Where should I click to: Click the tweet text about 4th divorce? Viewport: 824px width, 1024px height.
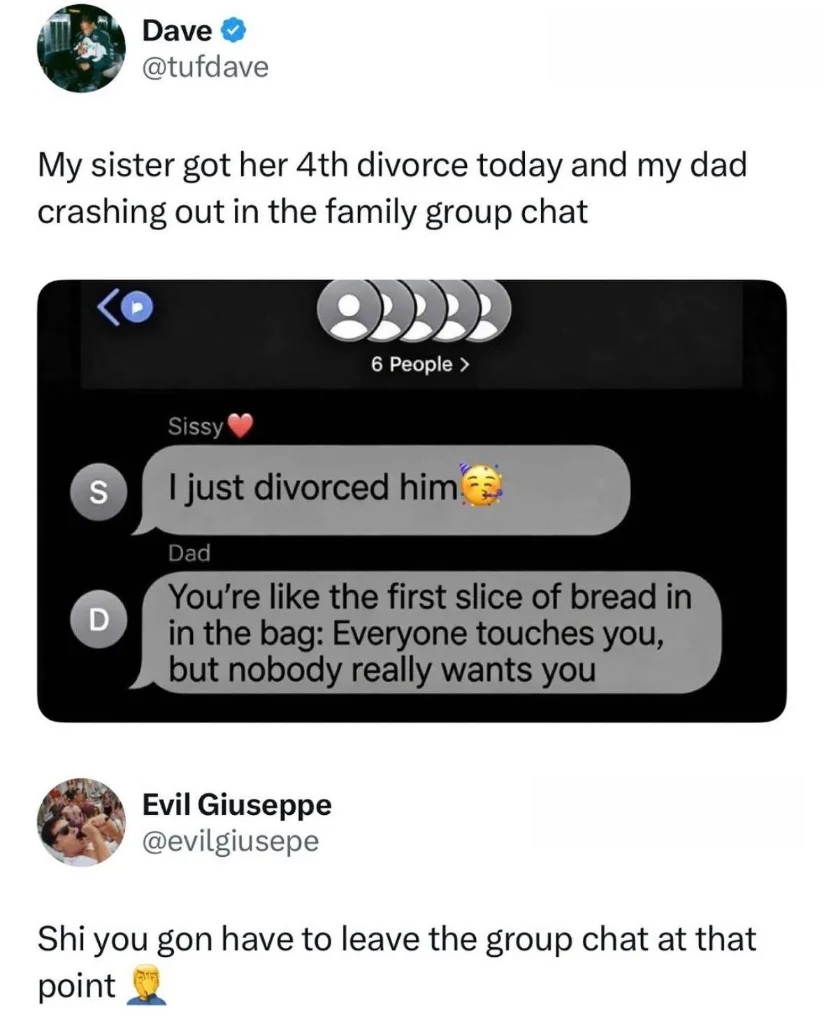392,188
